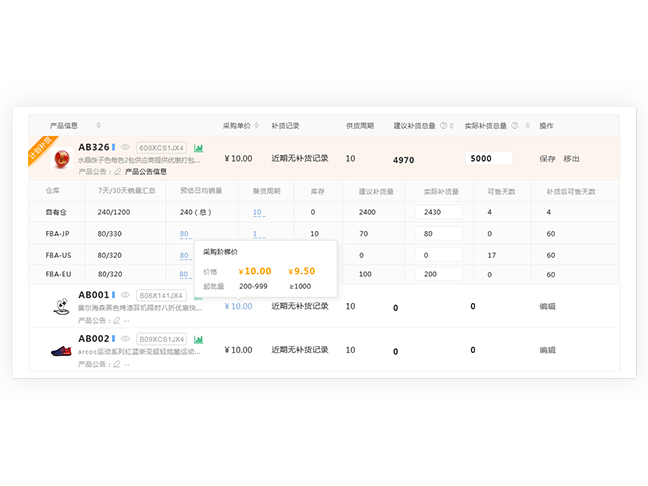Toggle the eye icon for AB326
The image size is (648, 486).
tap(125, 147)
